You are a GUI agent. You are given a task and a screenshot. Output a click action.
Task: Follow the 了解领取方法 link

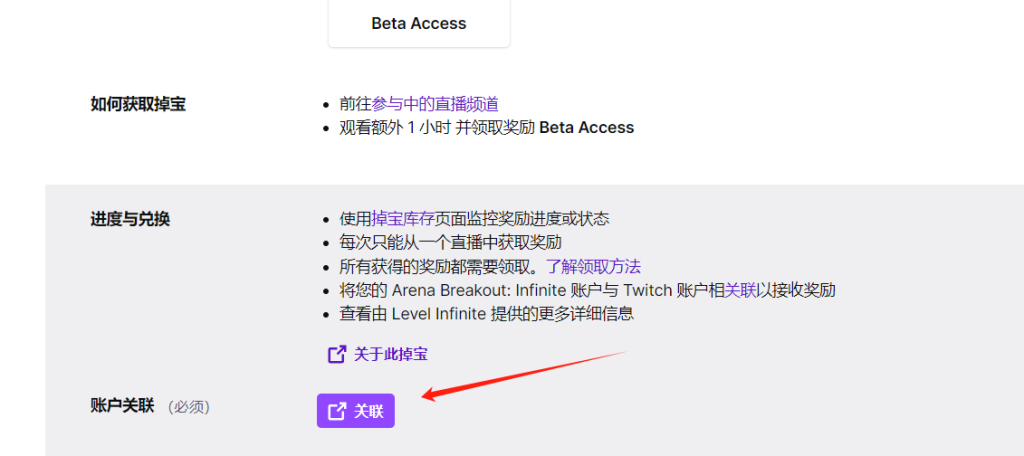[594, 267]
